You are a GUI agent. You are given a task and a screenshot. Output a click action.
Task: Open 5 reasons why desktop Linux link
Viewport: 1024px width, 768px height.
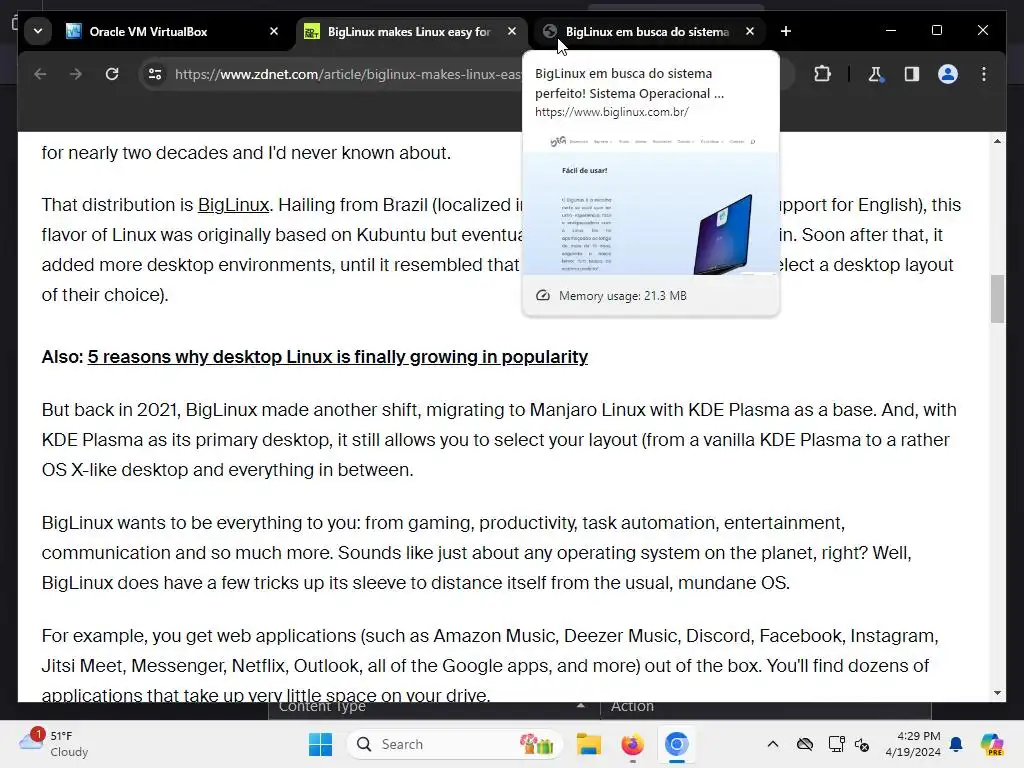click(x=338, y=357)
